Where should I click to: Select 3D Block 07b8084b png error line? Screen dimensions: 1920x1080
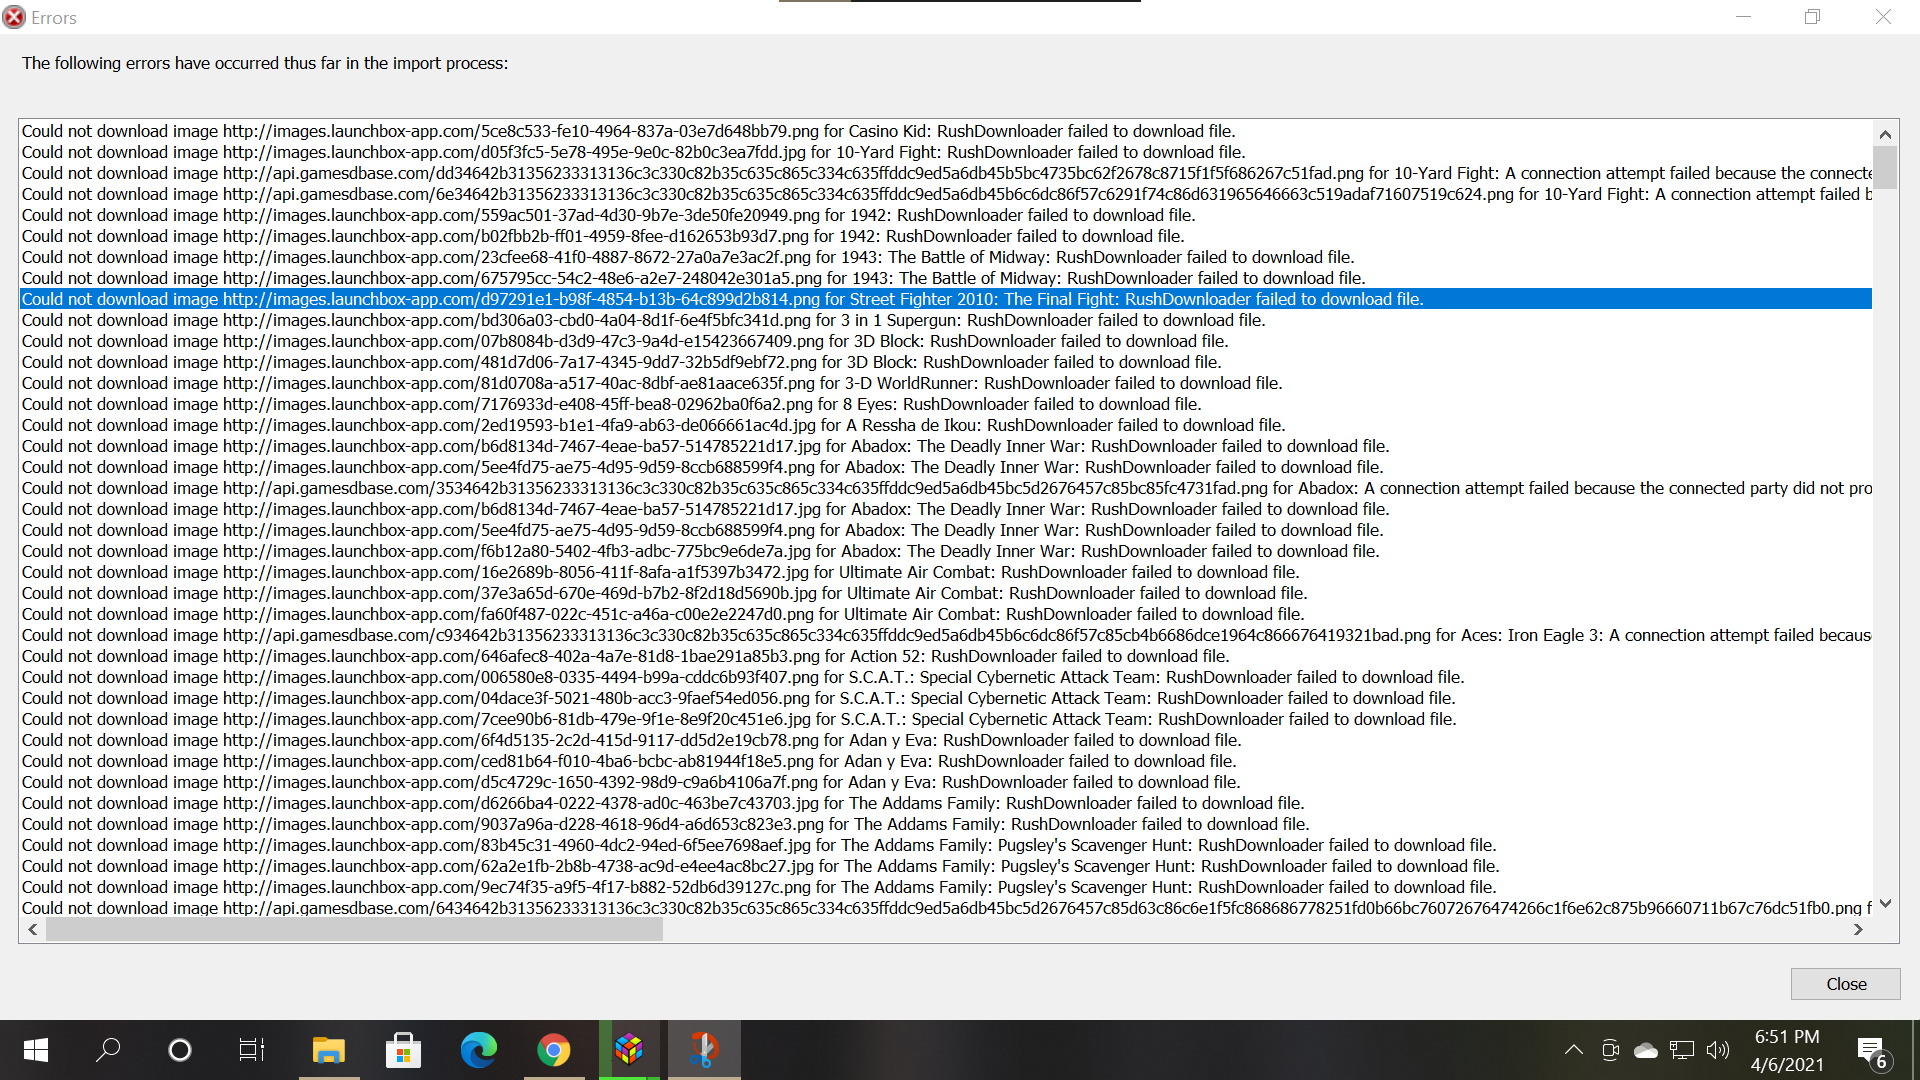(x=946, y=341)
